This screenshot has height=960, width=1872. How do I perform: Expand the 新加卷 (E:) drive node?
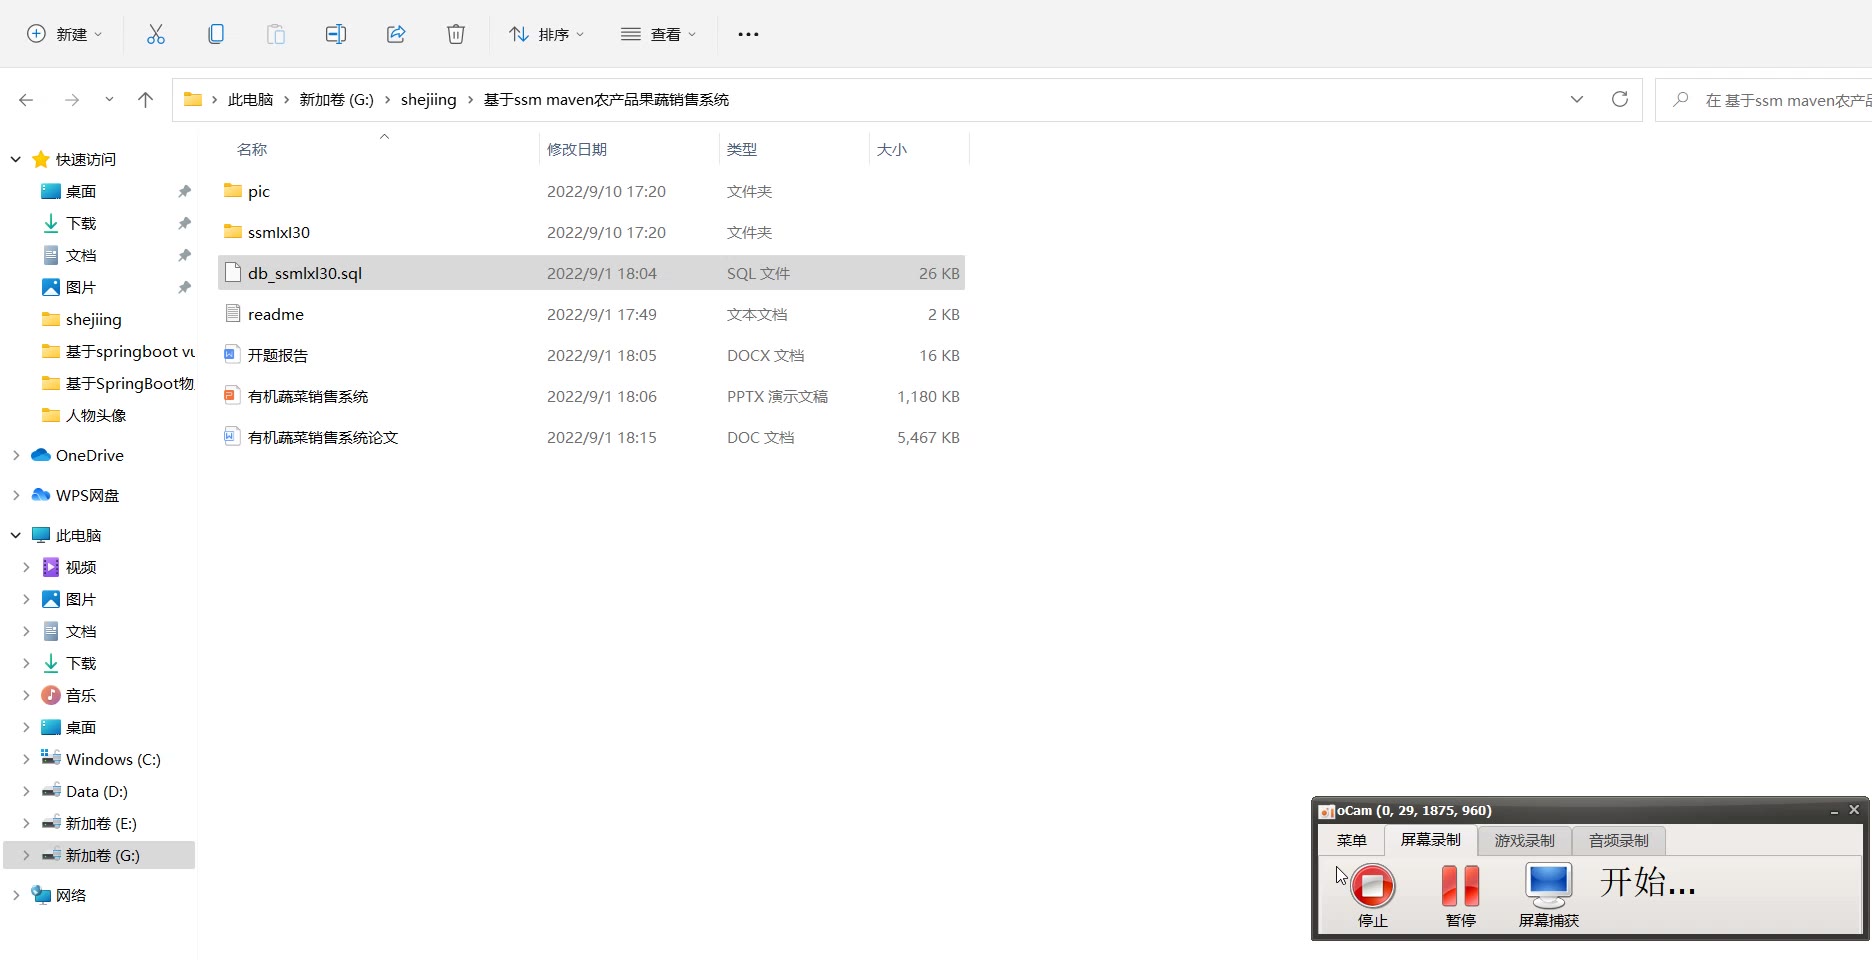pyautogui.click(x=26, y=823)
